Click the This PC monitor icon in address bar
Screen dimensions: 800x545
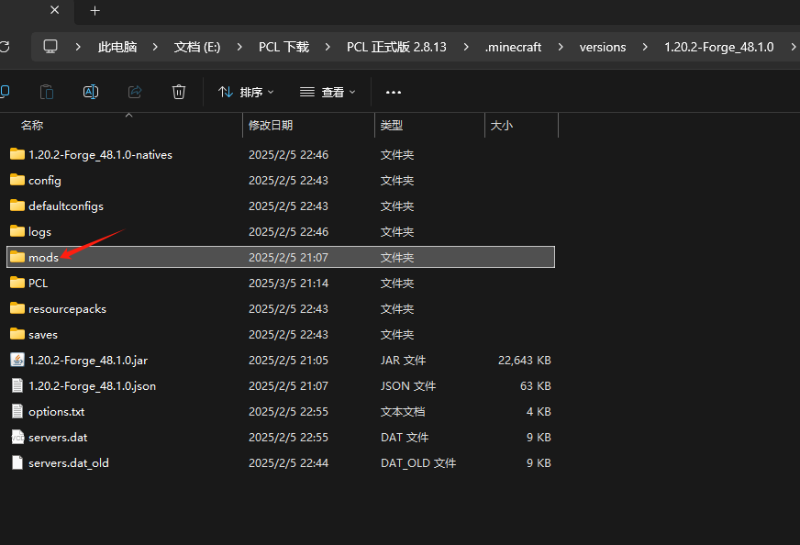point(51,47)
